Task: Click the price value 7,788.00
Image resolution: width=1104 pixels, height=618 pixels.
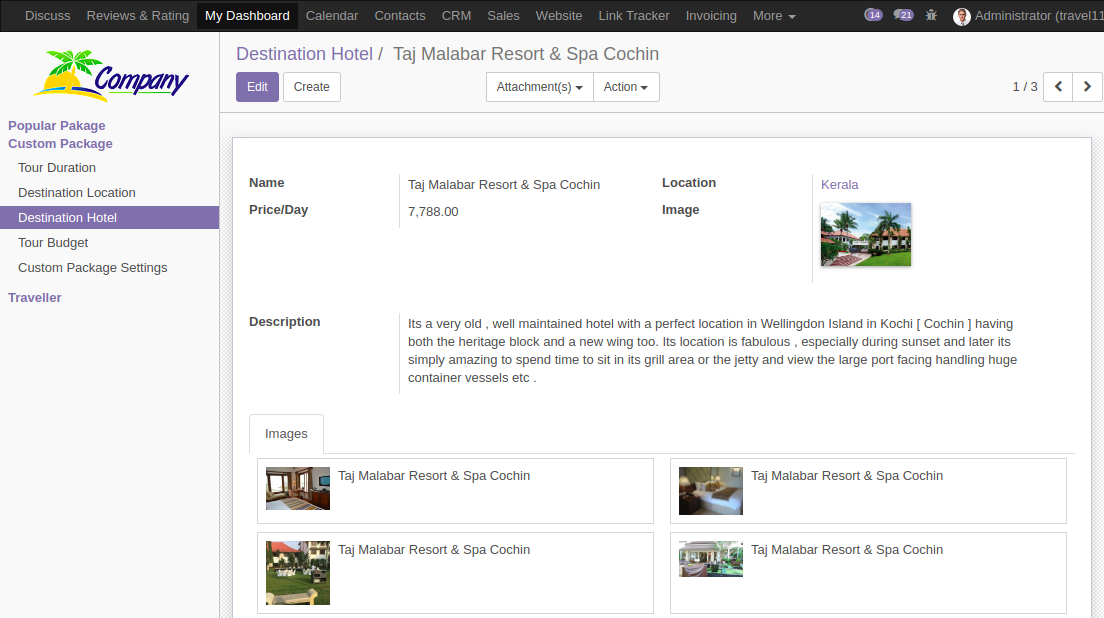Action: pyautogui.click(x=433, y=212)
